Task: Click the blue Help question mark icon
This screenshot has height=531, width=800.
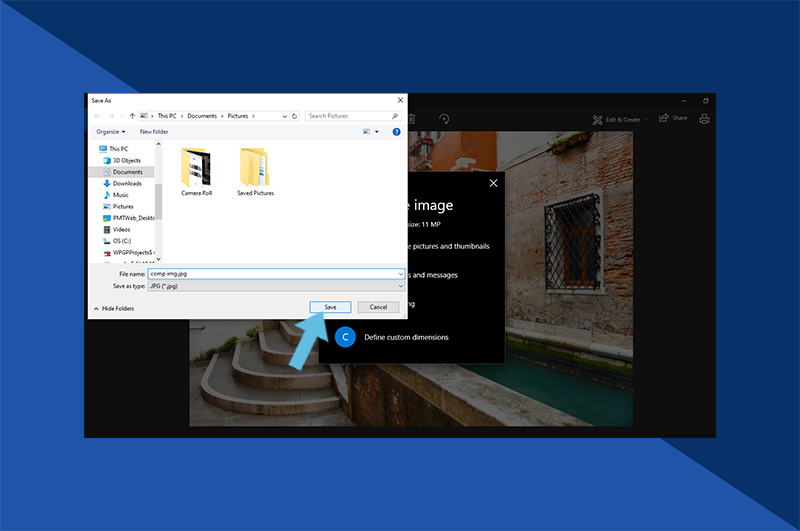Action: tap(397, 132)
